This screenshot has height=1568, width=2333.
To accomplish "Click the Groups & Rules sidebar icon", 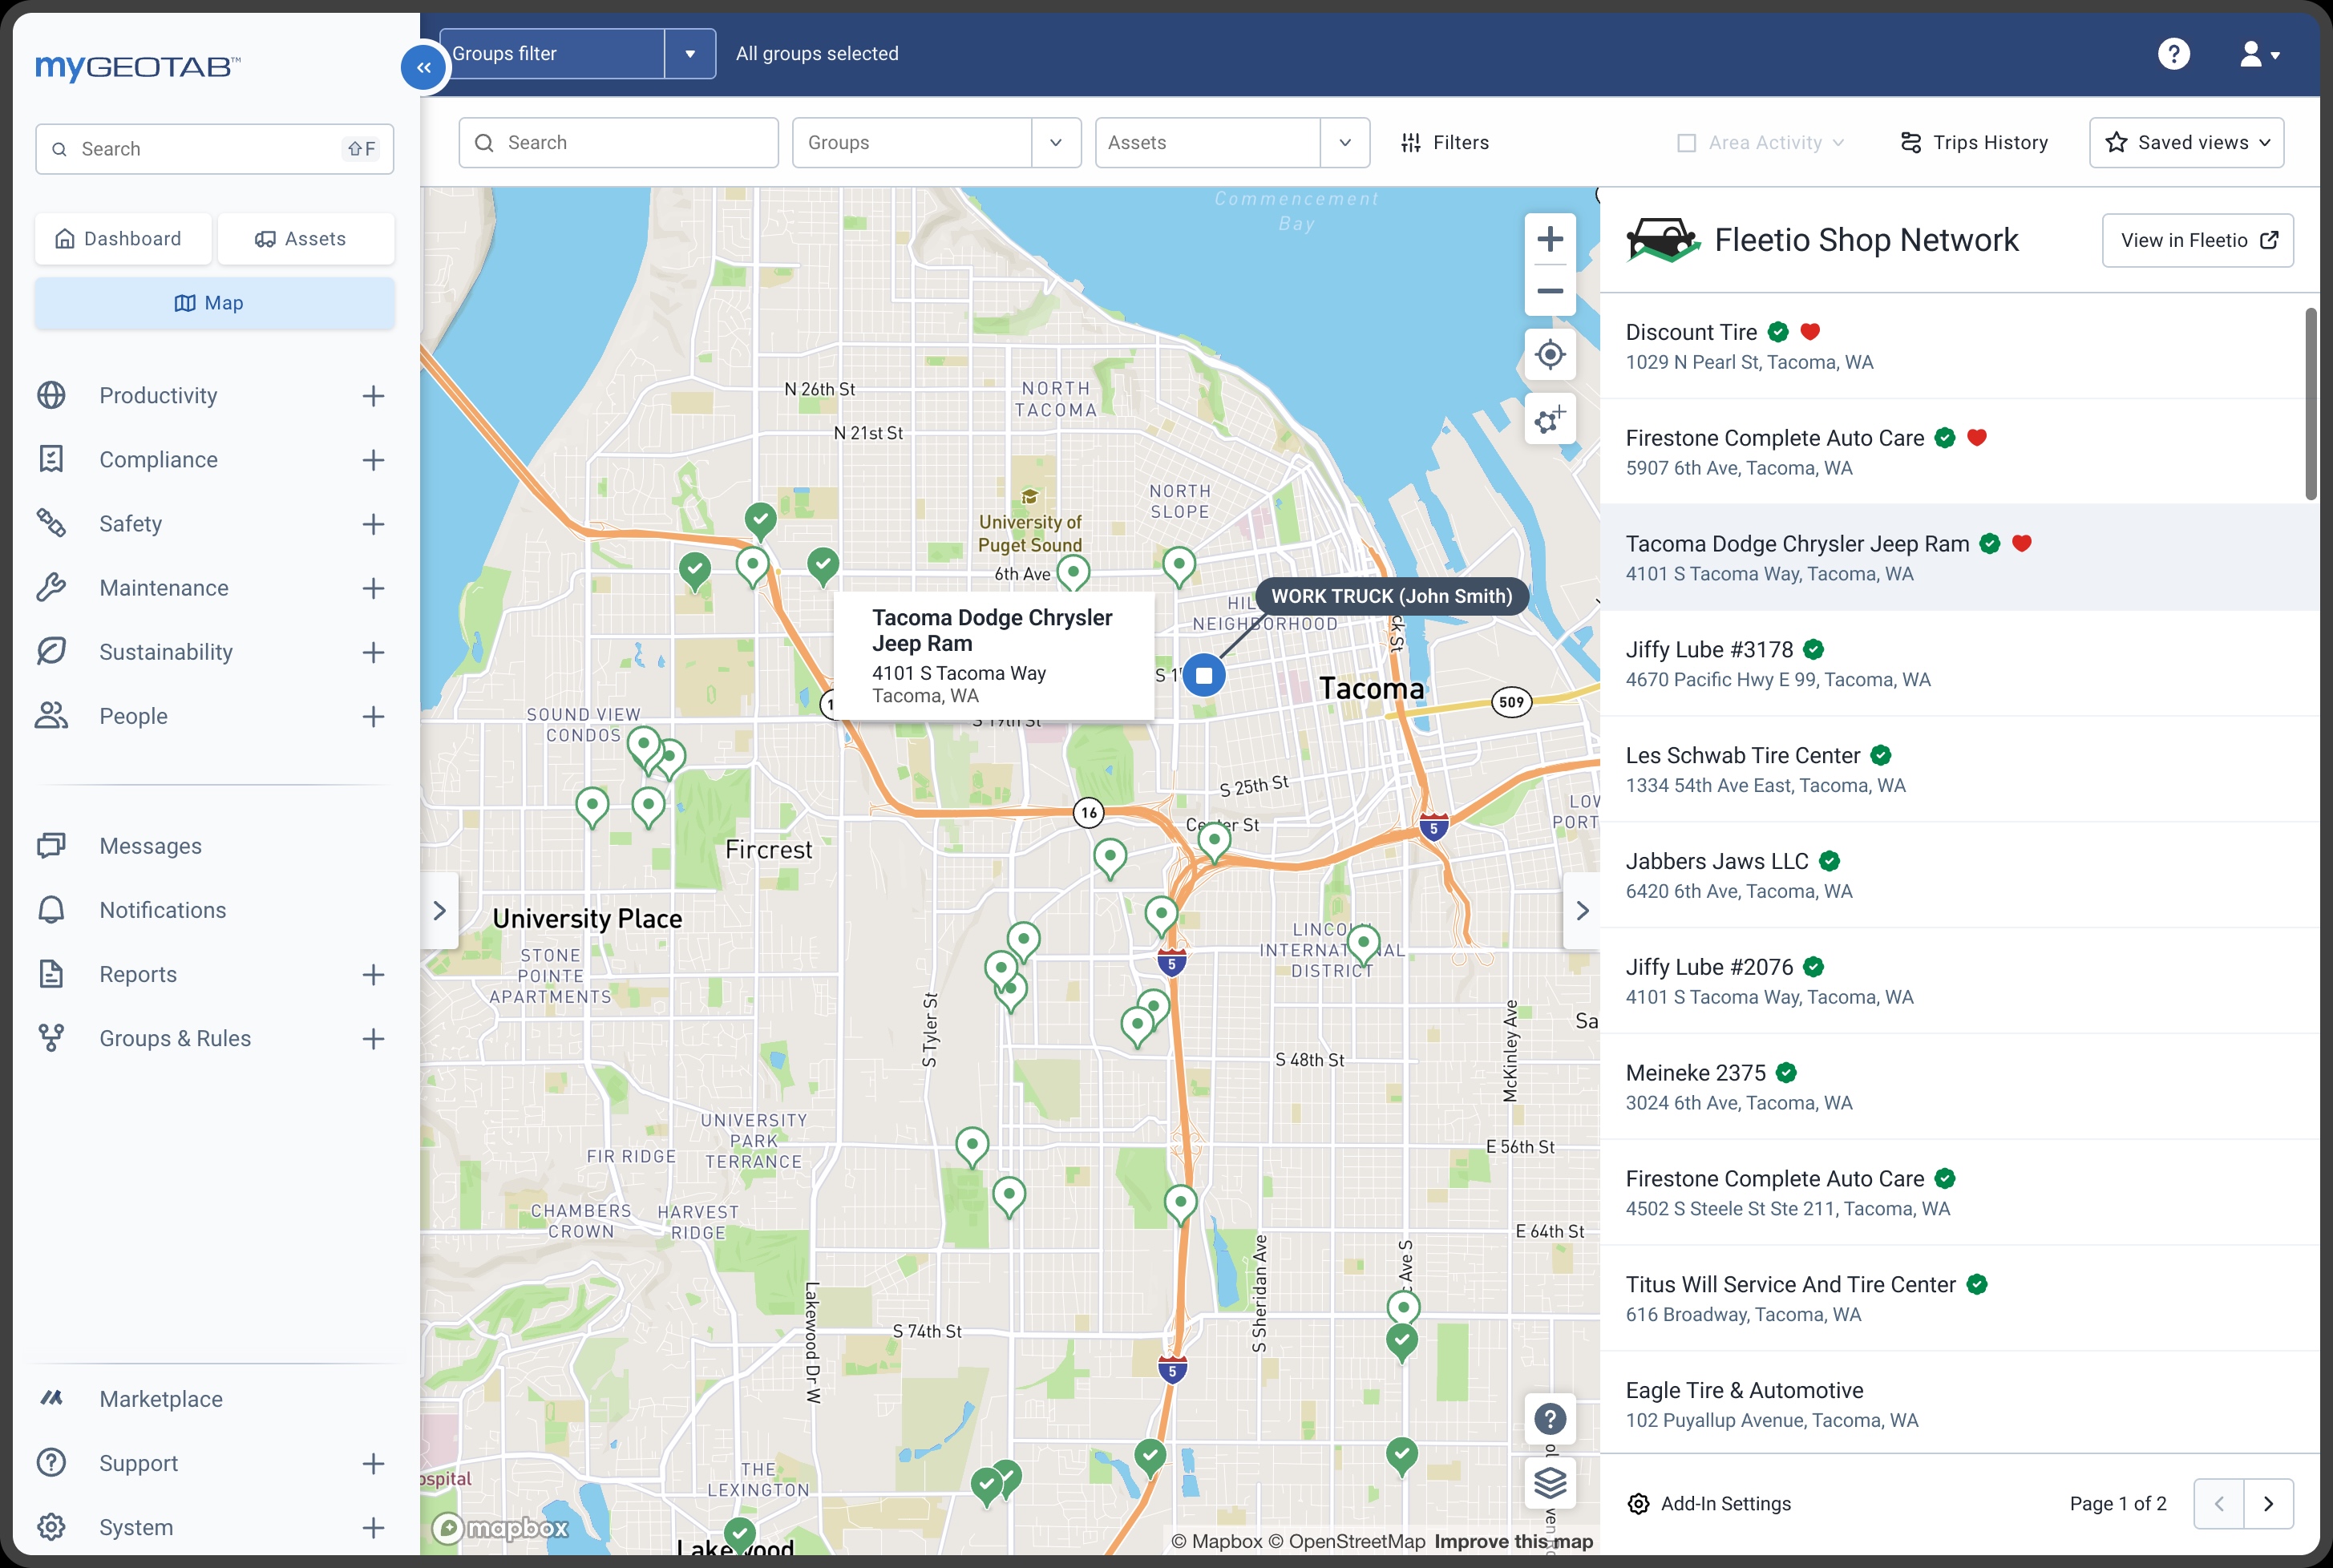I will [52, 1038].
